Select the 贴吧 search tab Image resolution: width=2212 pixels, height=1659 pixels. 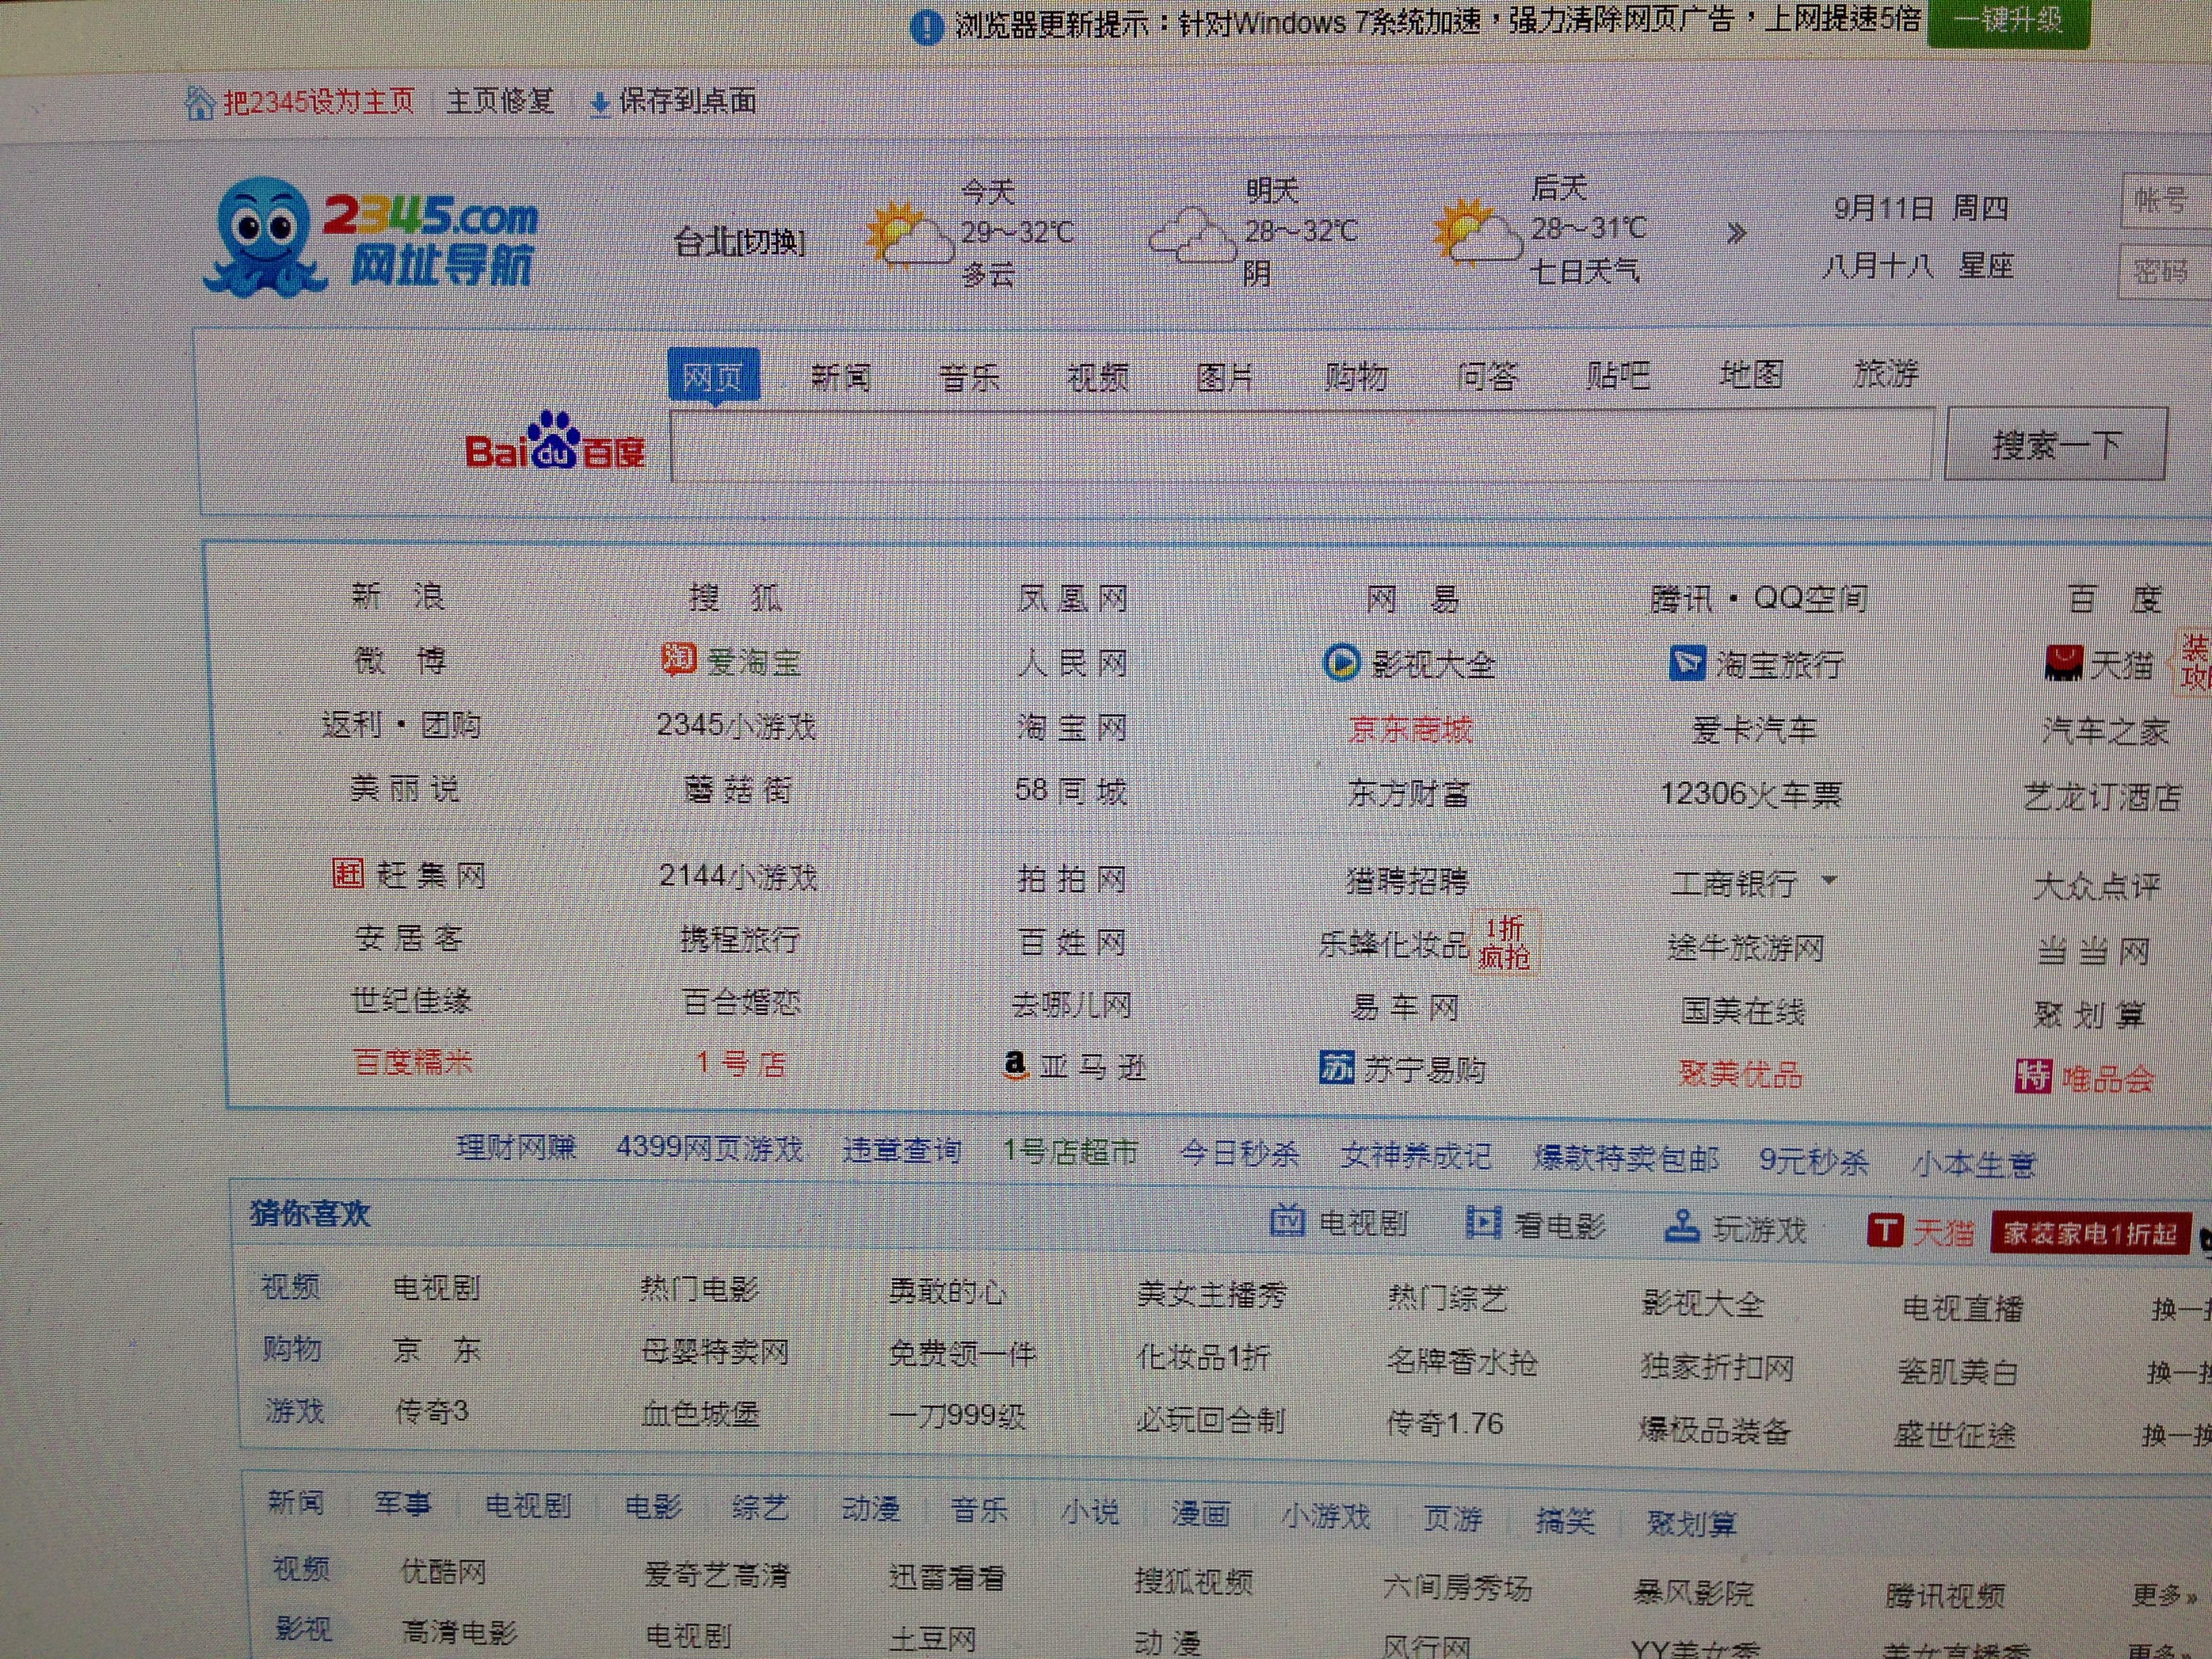1617,375
